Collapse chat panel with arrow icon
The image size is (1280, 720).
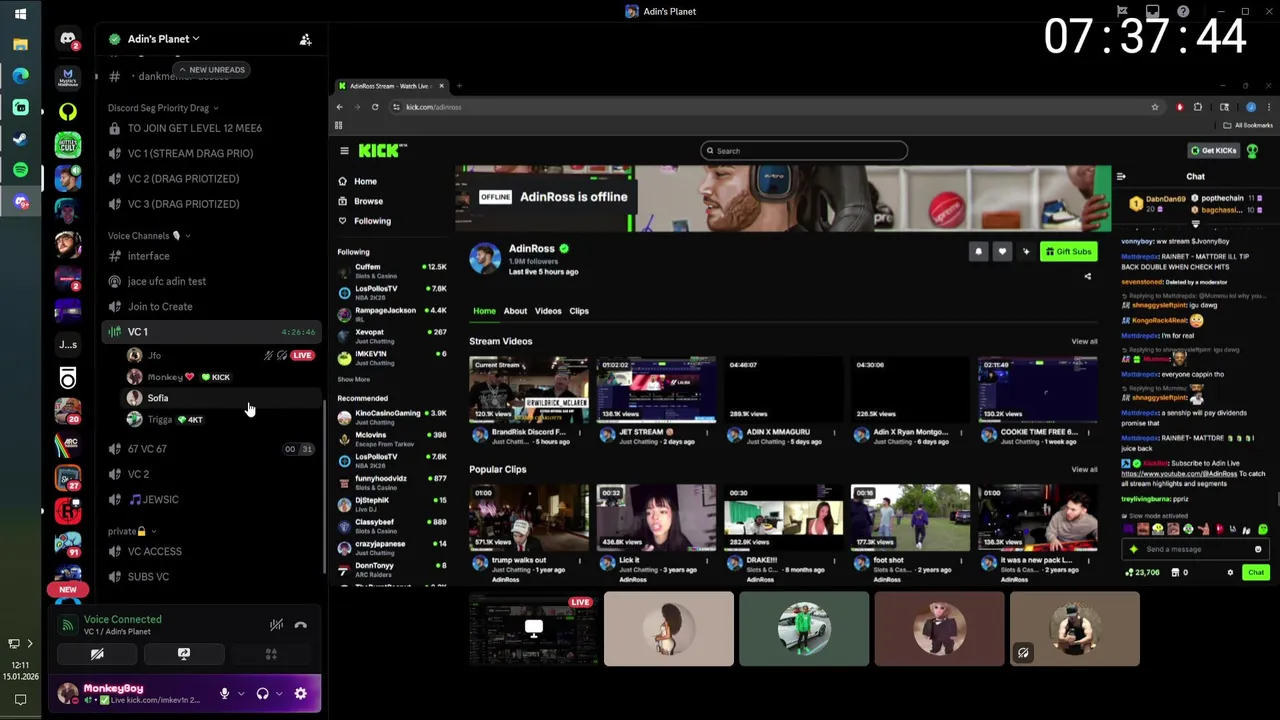point(1121,177)
